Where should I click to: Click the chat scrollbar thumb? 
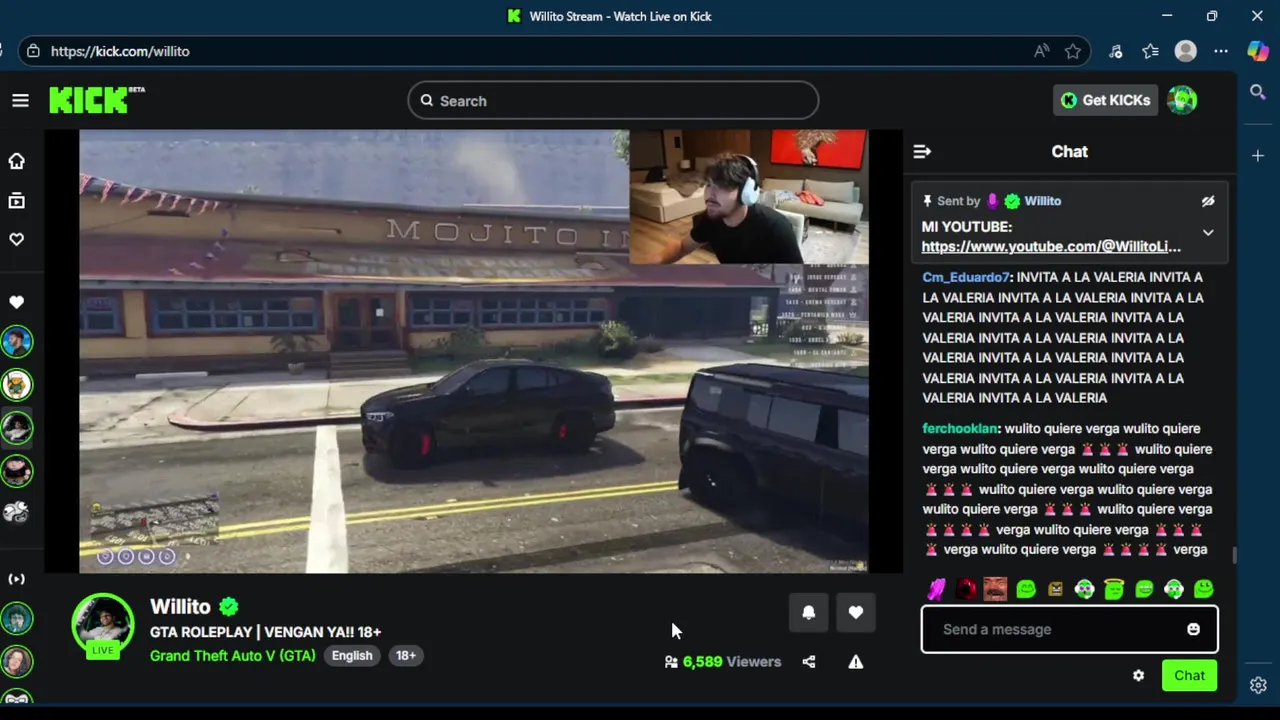tap(1234, 556)
